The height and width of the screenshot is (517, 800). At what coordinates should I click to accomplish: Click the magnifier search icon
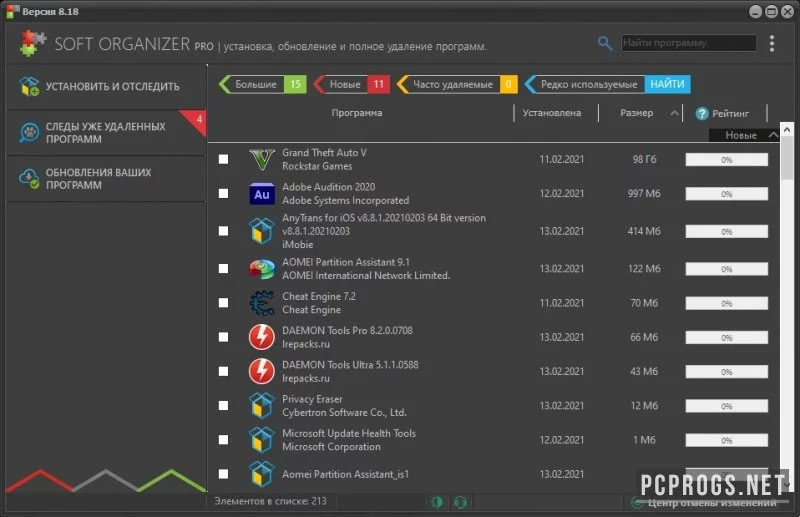605,43
